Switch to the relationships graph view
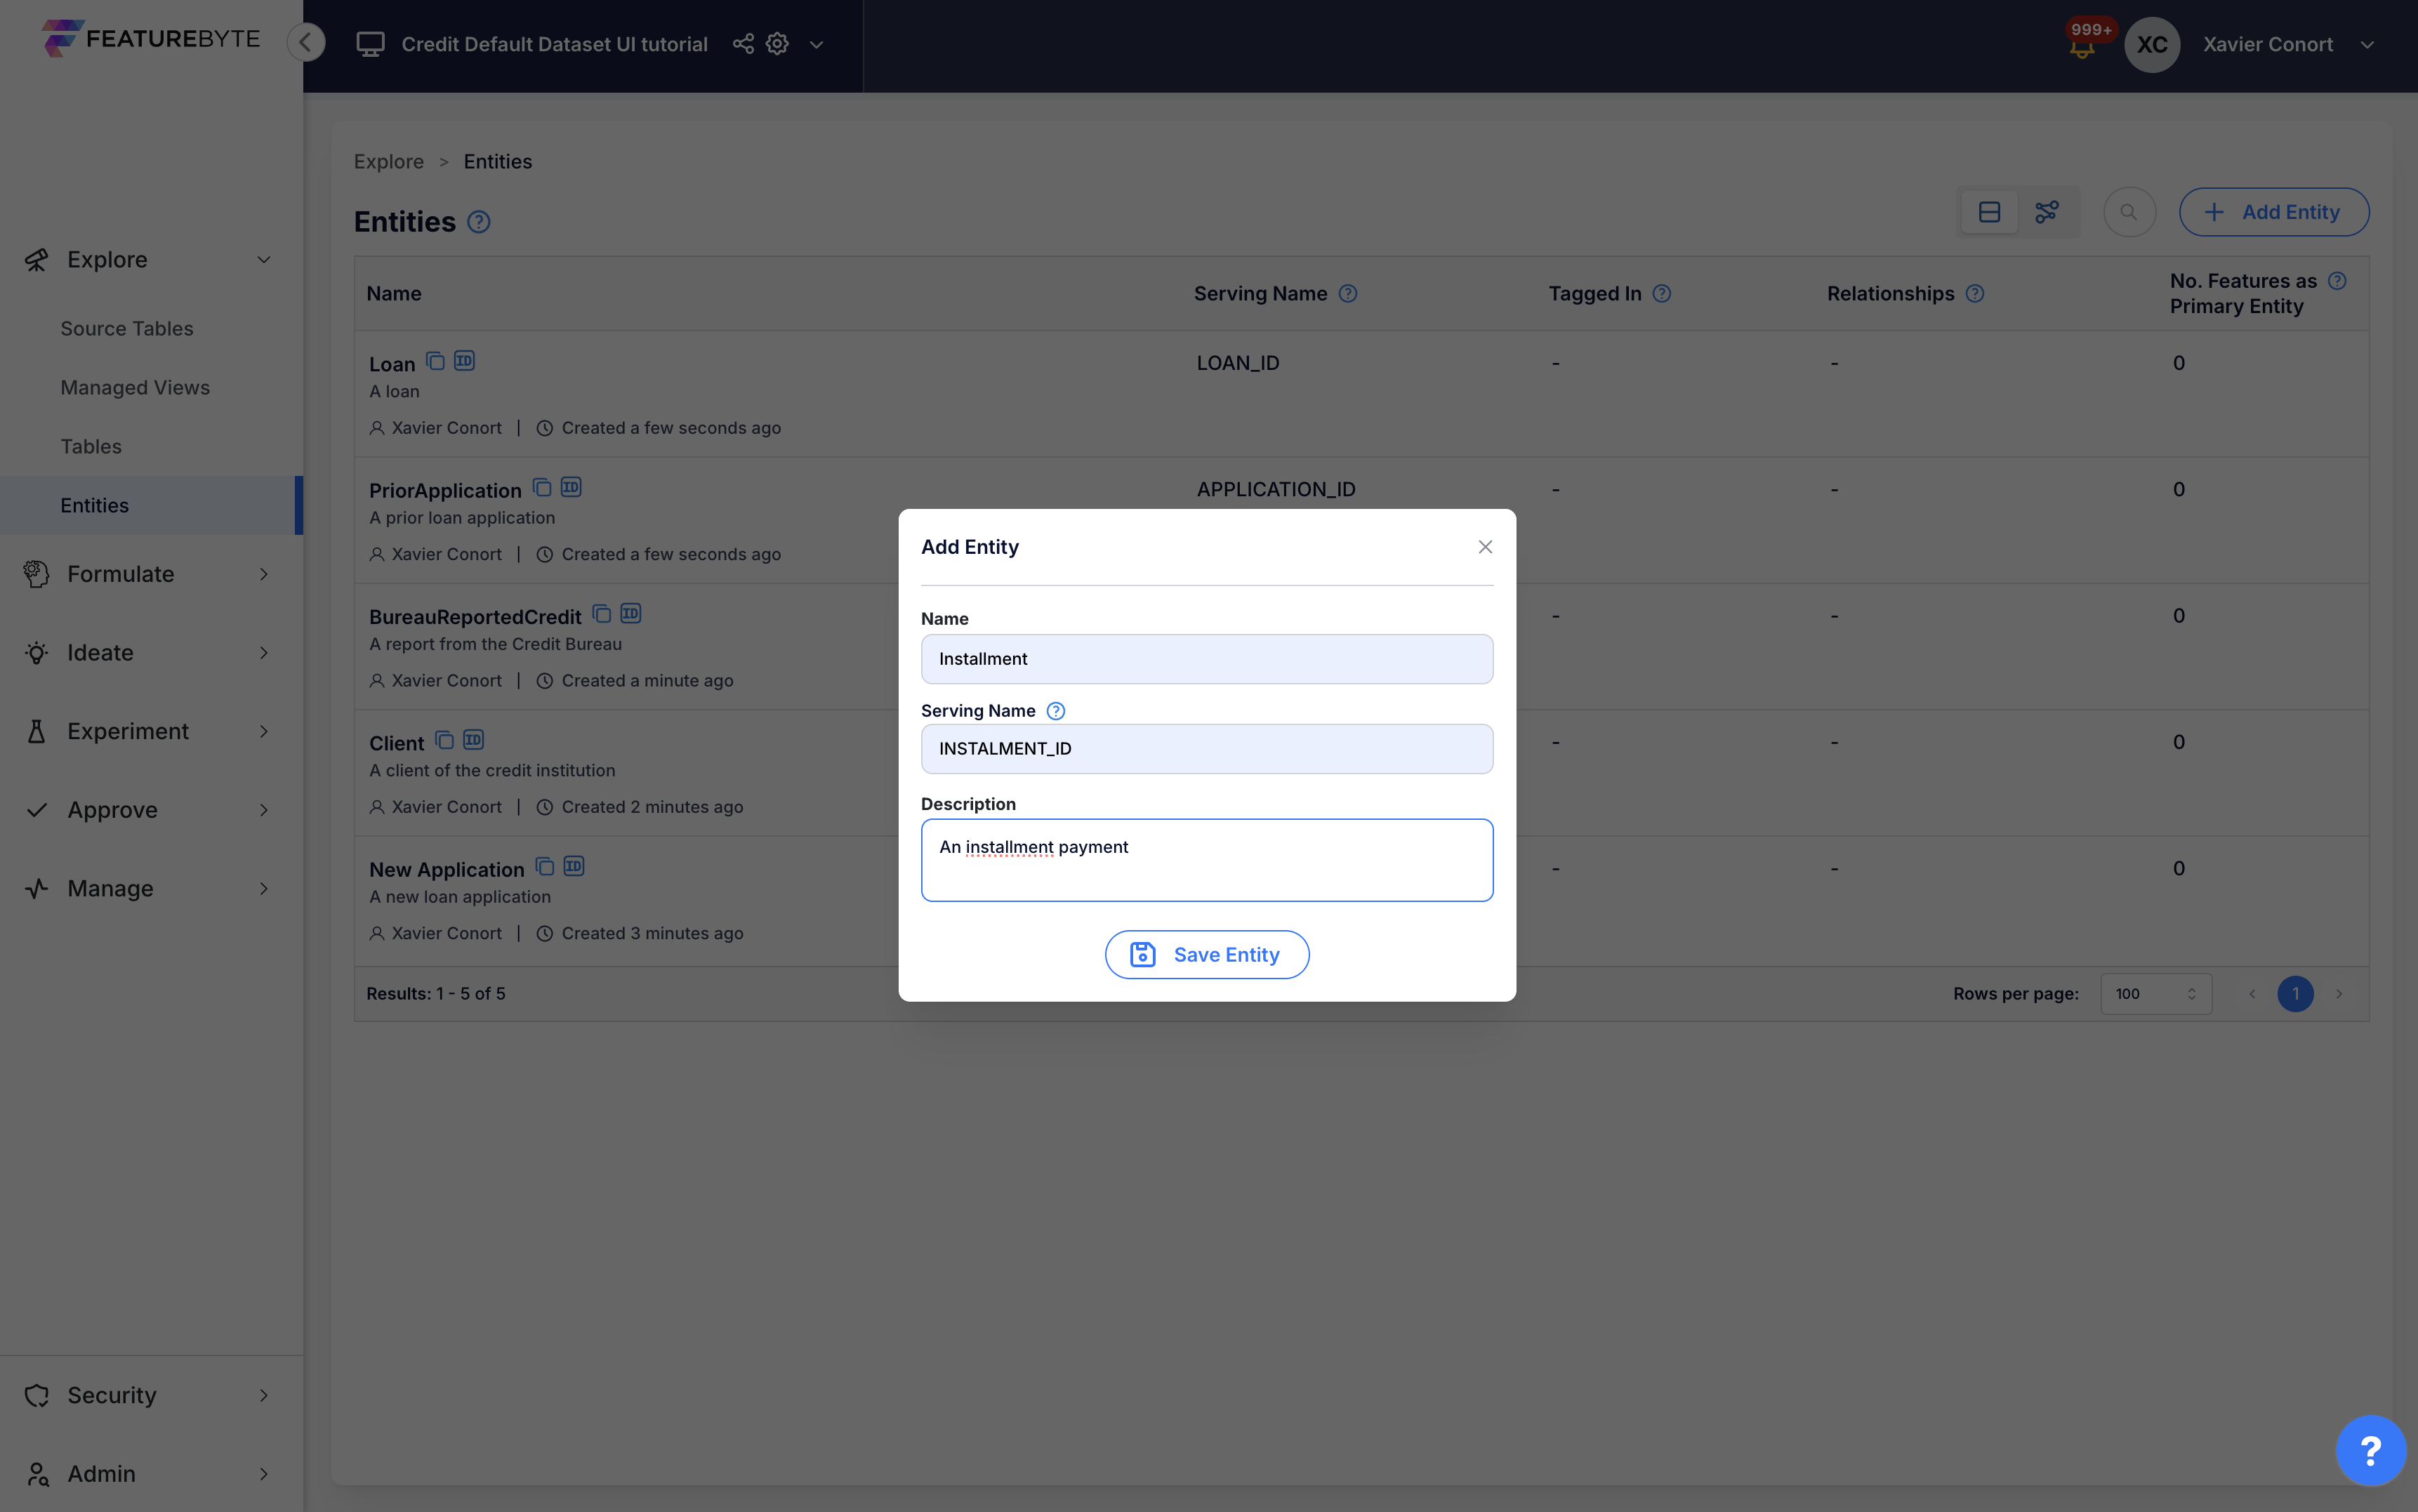The width and height of the screenshot is (2418, 1512). [x=2047, y=211]
